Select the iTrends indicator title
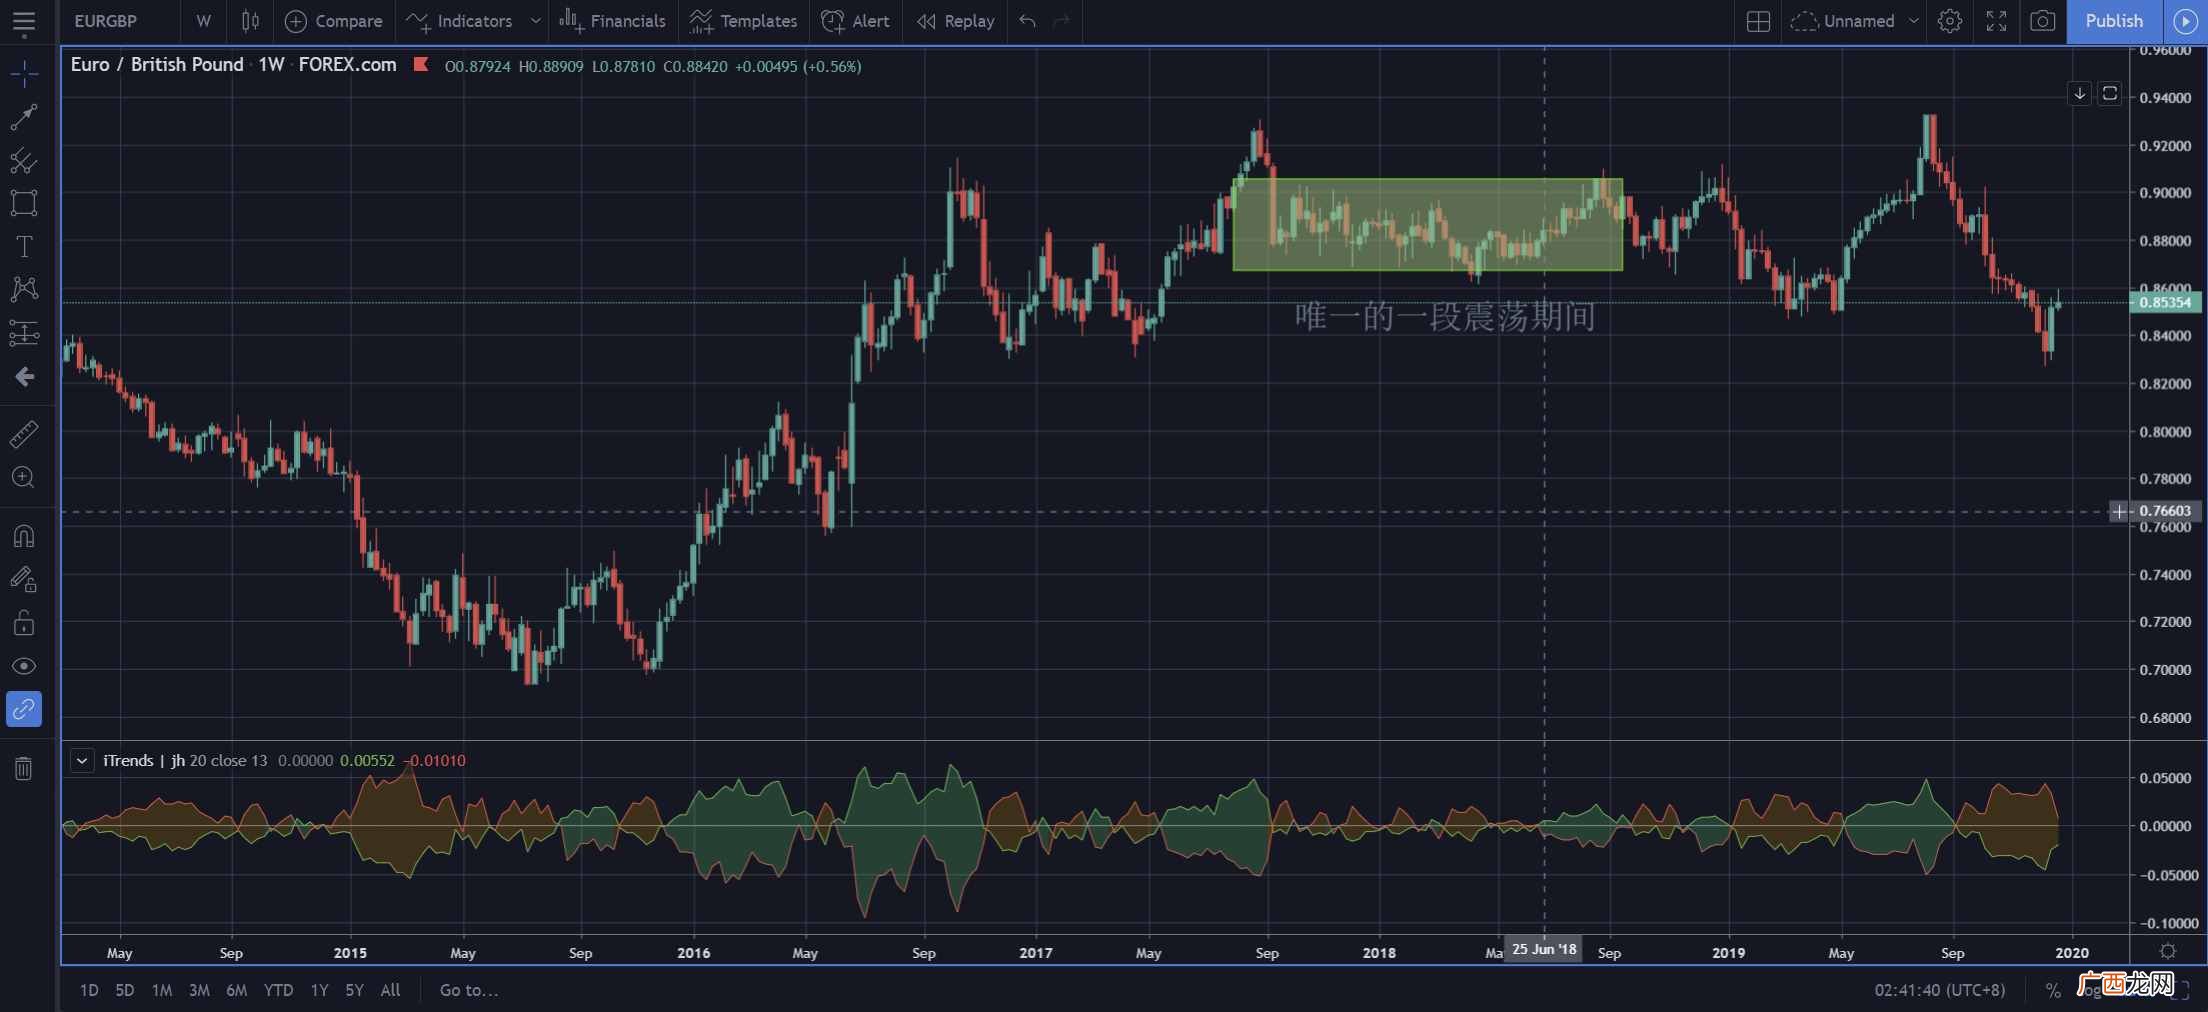 tap(145, 761)
